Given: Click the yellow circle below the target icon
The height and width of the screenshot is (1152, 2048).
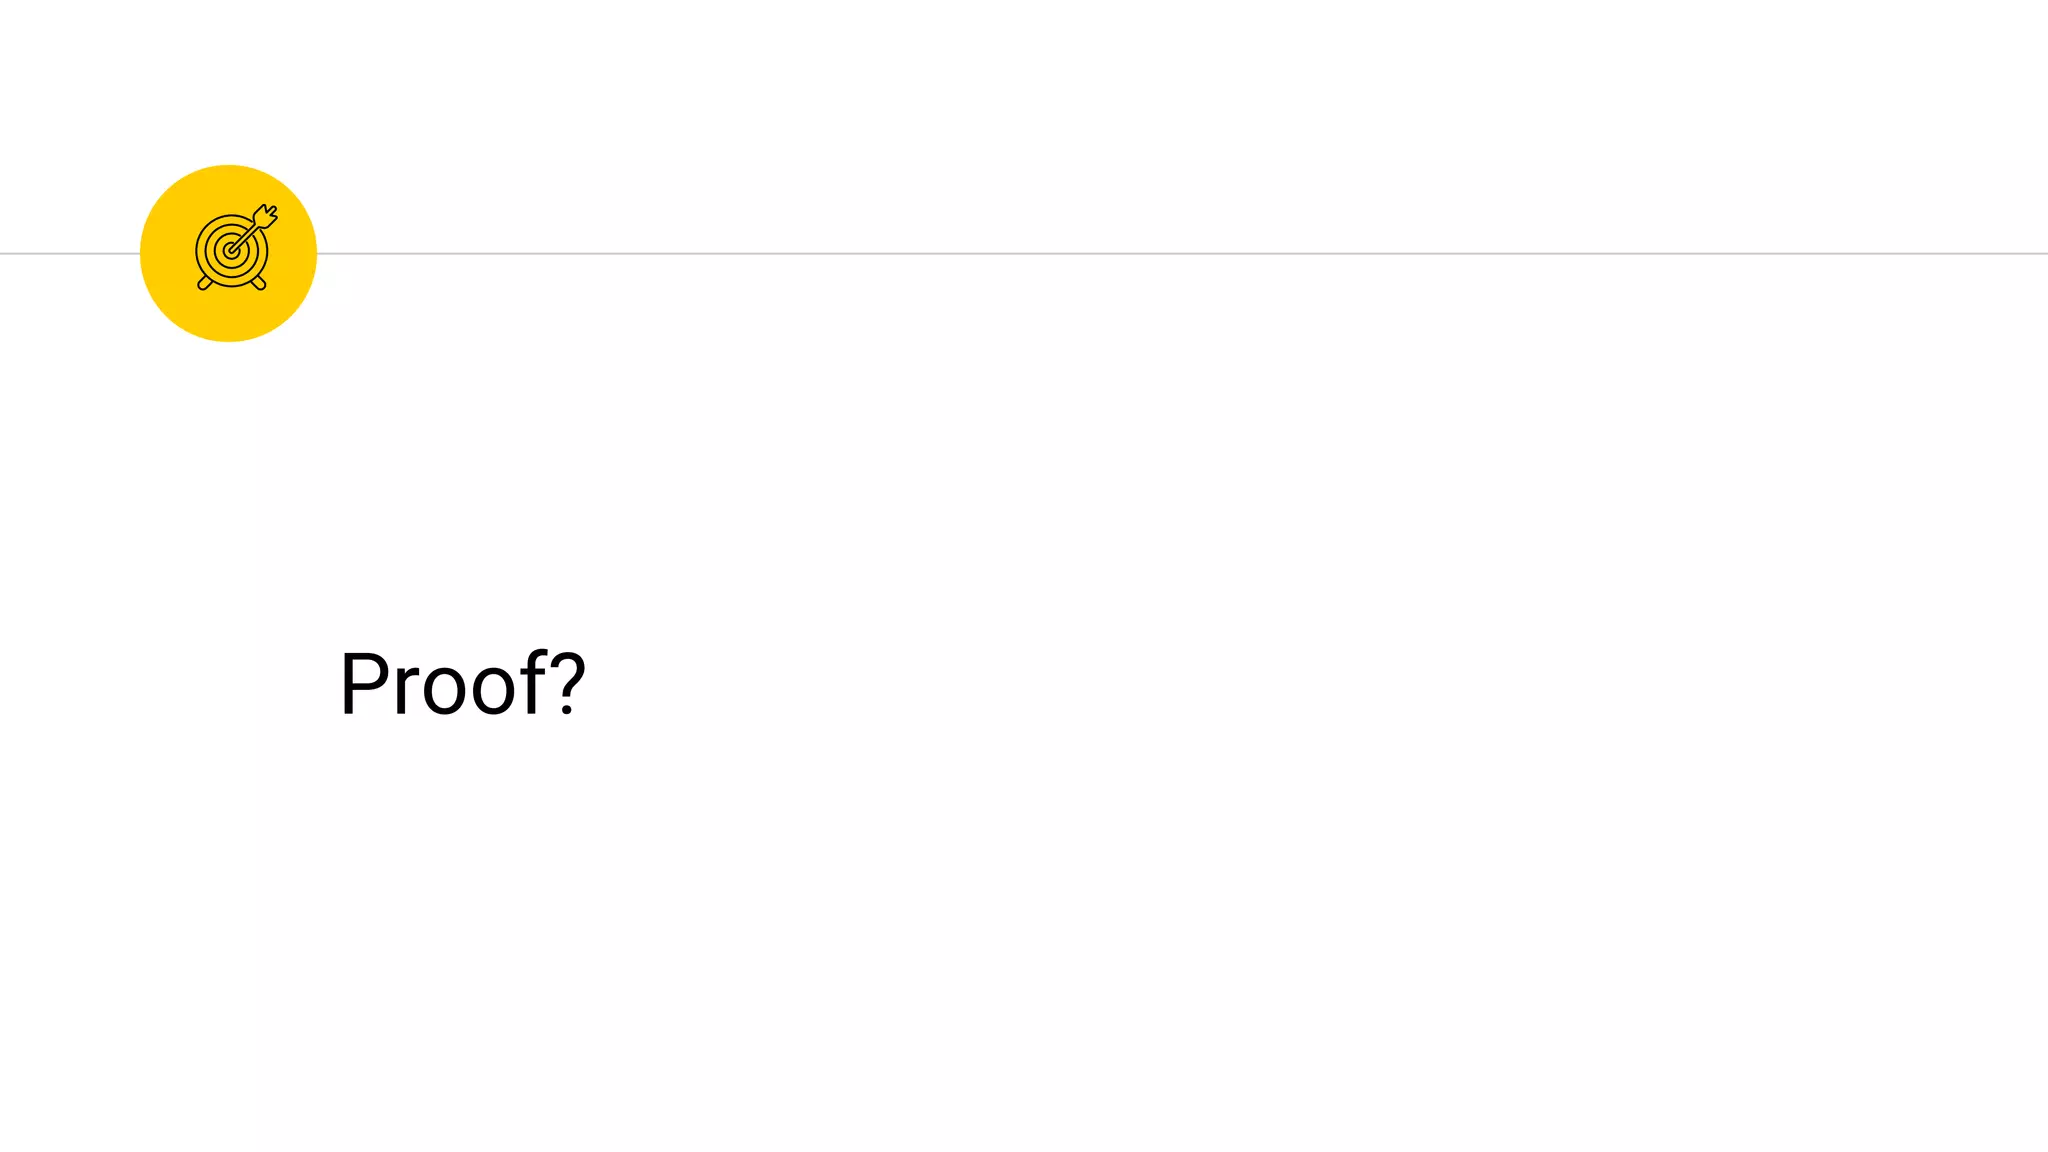Looking at the screenshot, I should coord(229,318).
